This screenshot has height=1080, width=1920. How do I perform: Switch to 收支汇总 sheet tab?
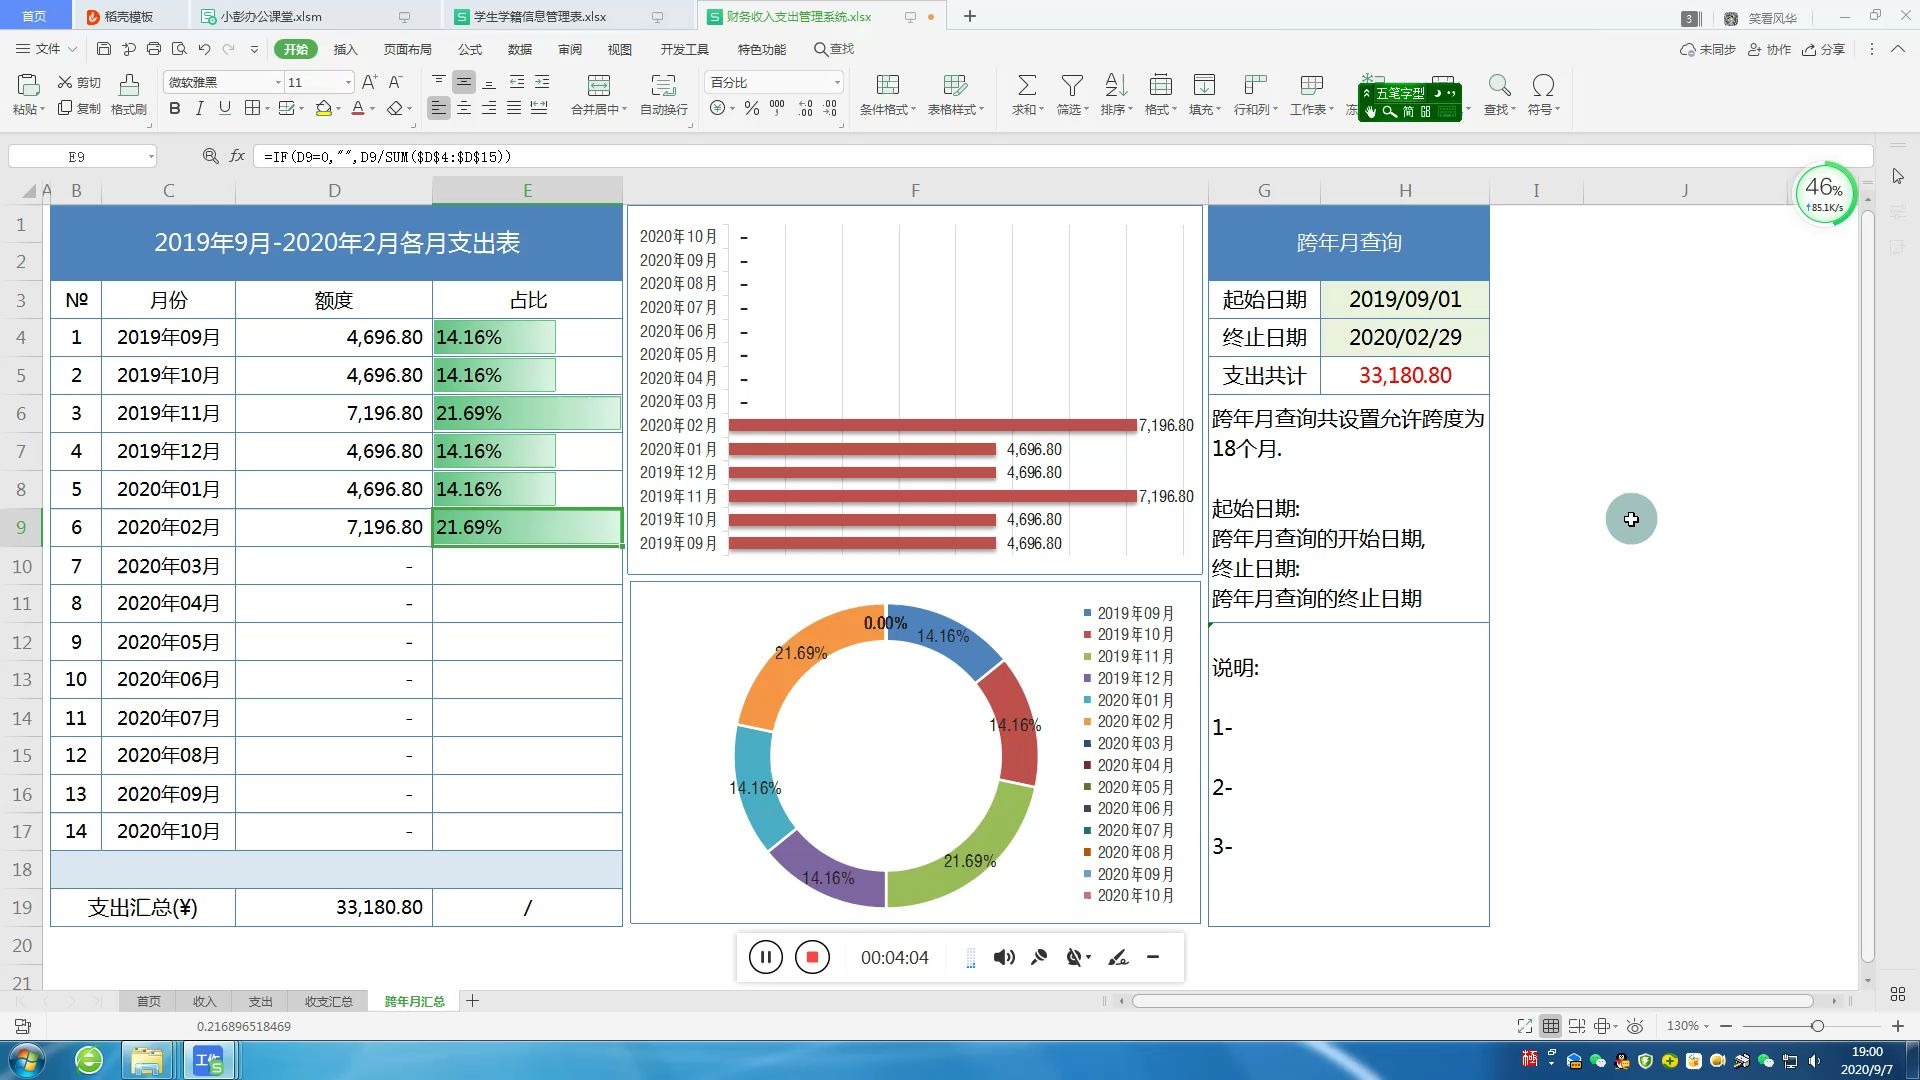[328, 1001]
